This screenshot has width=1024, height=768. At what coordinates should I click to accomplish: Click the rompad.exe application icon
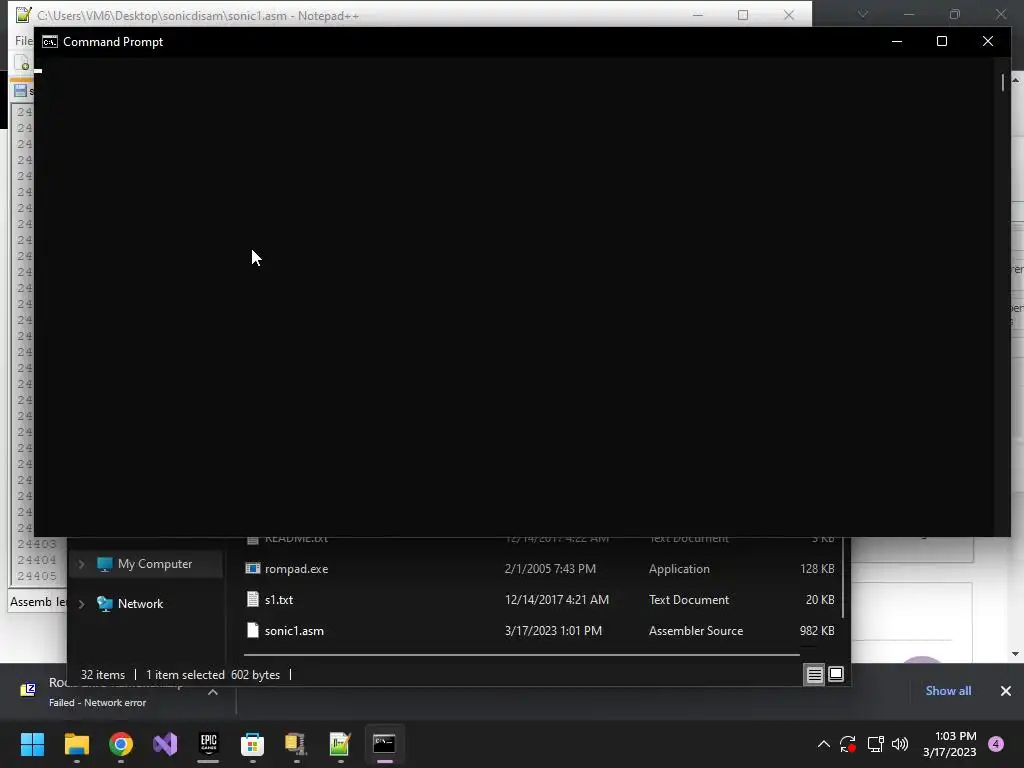click(x=253, y=568)
